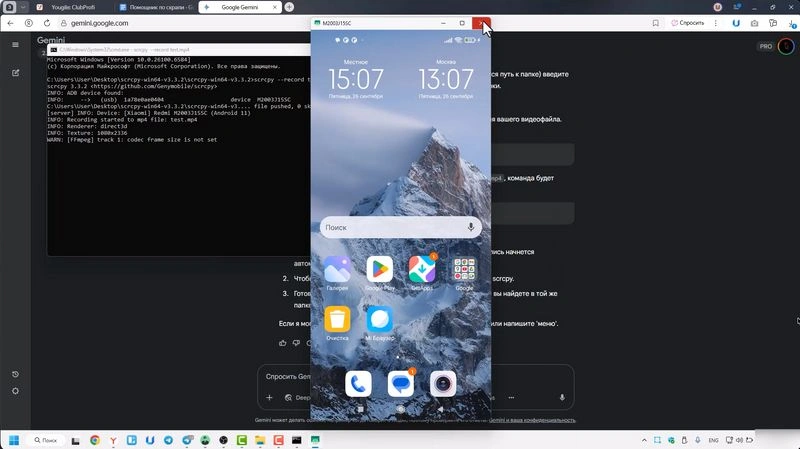This screenshot has height=449, width=800.
Task: Open Google Chrome from the taskbar
Action: [x=95, y=440]
